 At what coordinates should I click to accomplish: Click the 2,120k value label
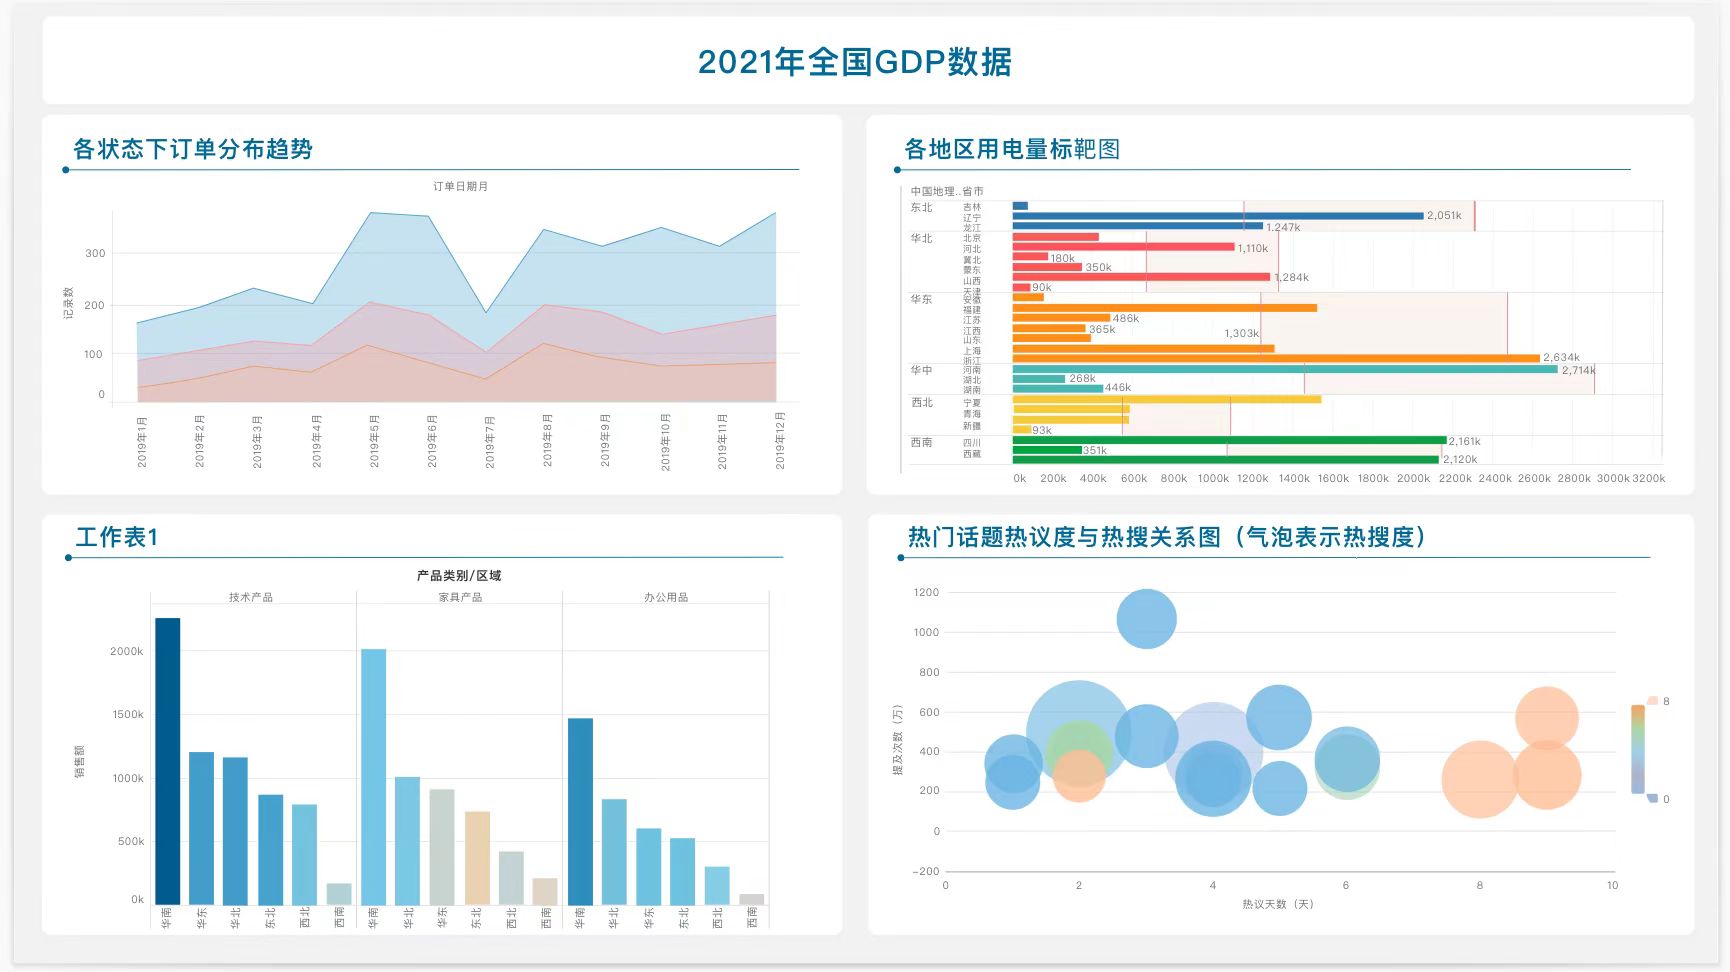[1460, 459]
